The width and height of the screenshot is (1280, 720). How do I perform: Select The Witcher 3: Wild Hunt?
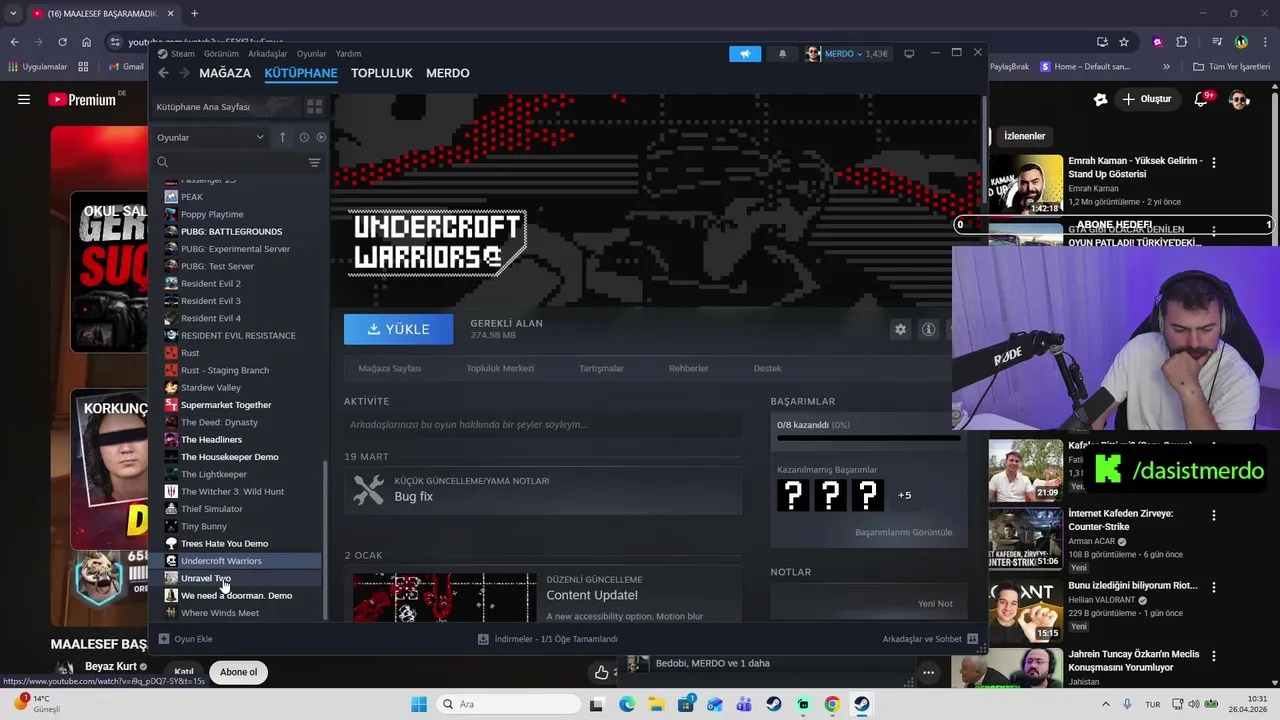click(232, 492)
